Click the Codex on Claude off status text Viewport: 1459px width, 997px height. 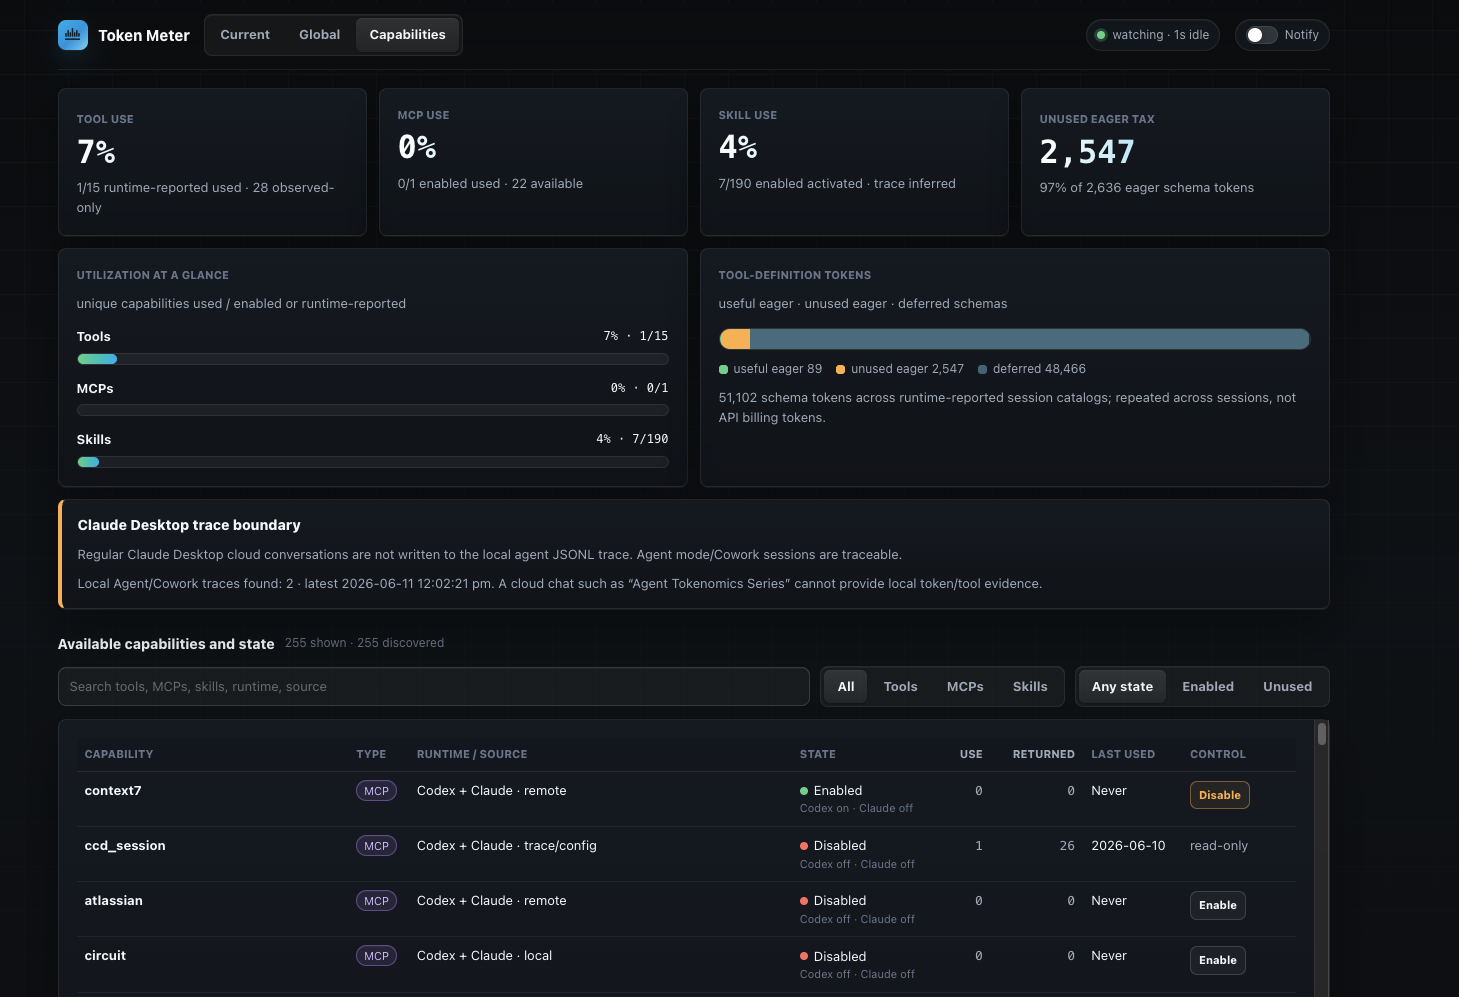click(x=856, y=808)
